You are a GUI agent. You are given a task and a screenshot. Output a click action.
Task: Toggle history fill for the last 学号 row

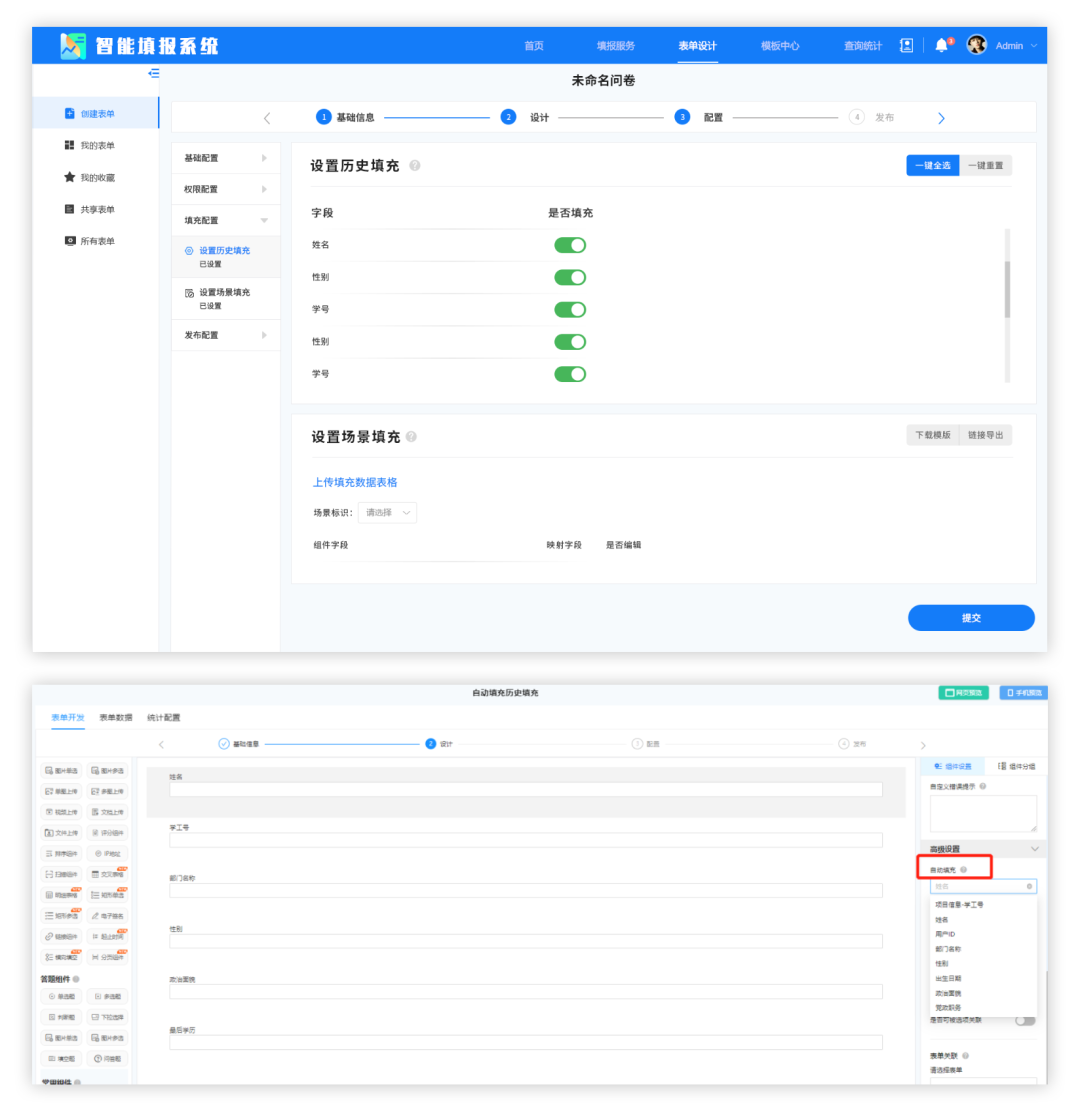point(570,374)
